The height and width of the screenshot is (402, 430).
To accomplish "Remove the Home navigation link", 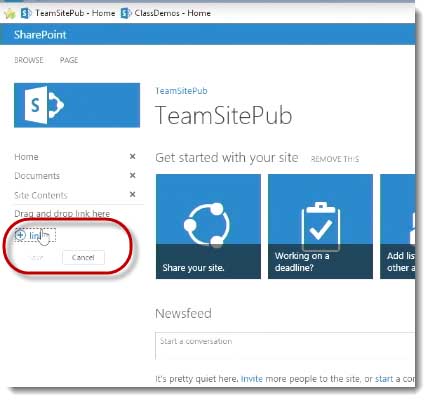I will point(132,156).
